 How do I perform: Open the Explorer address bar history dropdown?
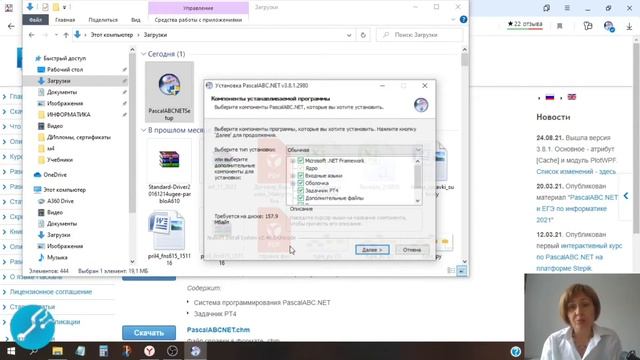pyautogui.click(x=349, y=35)
